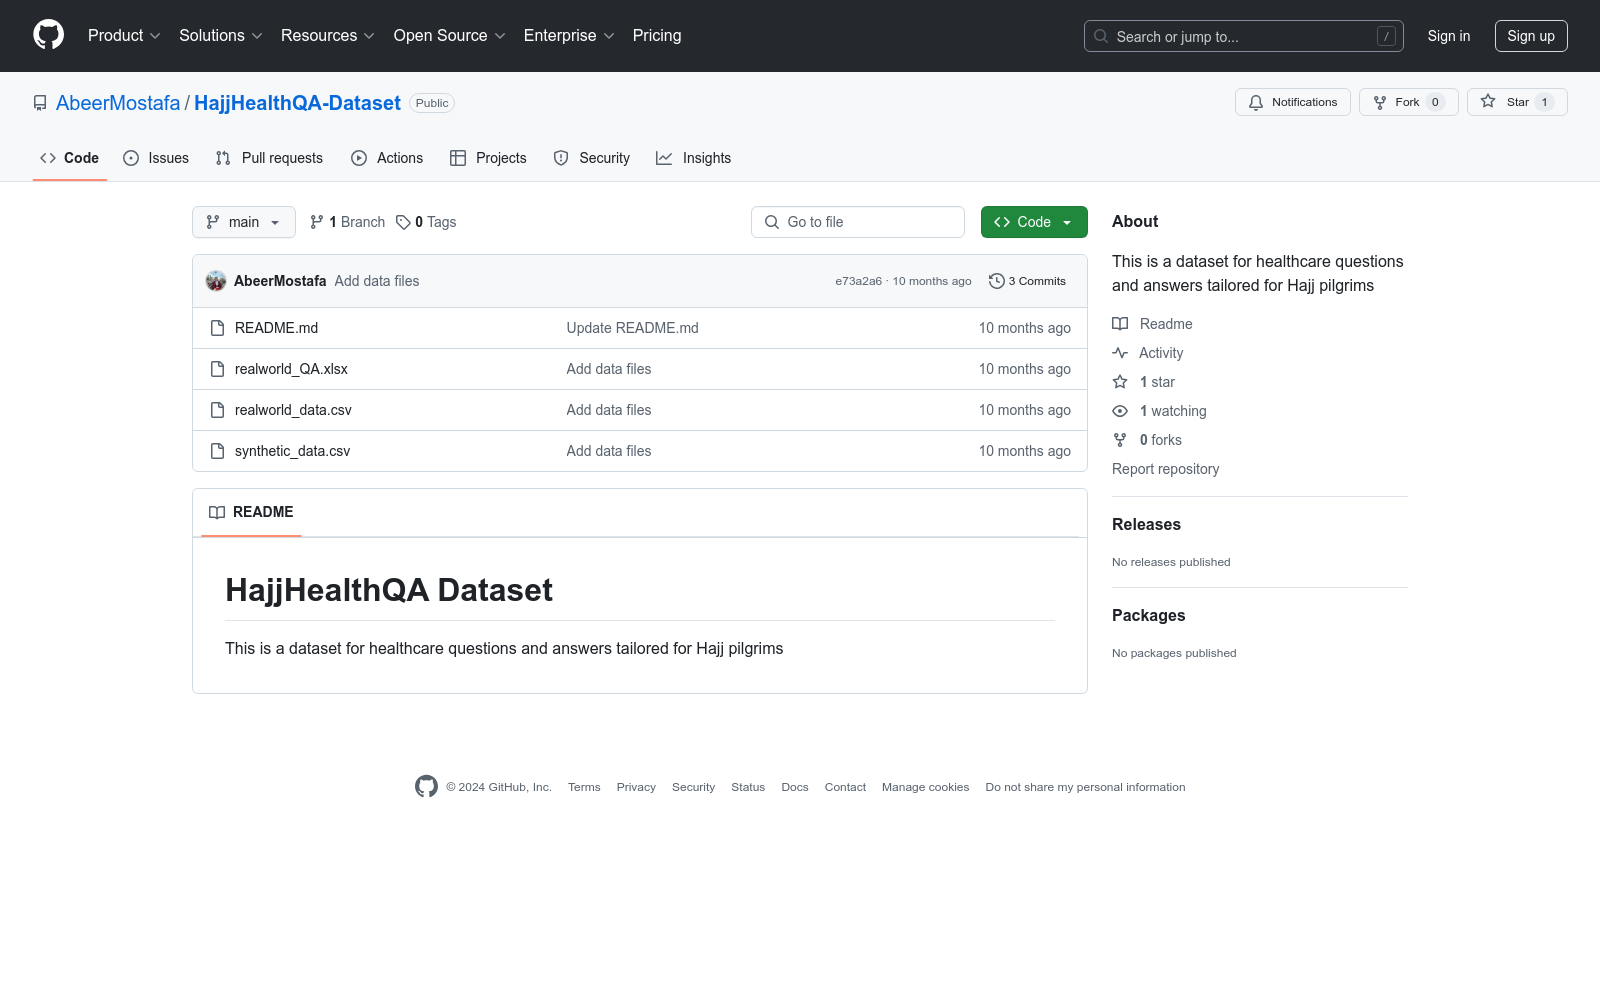This screenshot has height=1000, width=1600.
Task: Open the green Code dropdown button
Action: tap(1034, 222)
